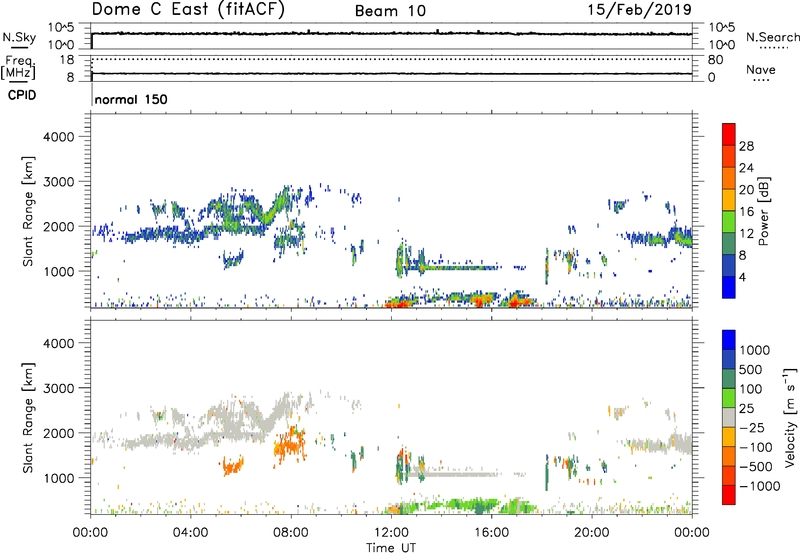800x554 pixels.
Task: Click the 'Nave' legend label
Action: [761, 69]
